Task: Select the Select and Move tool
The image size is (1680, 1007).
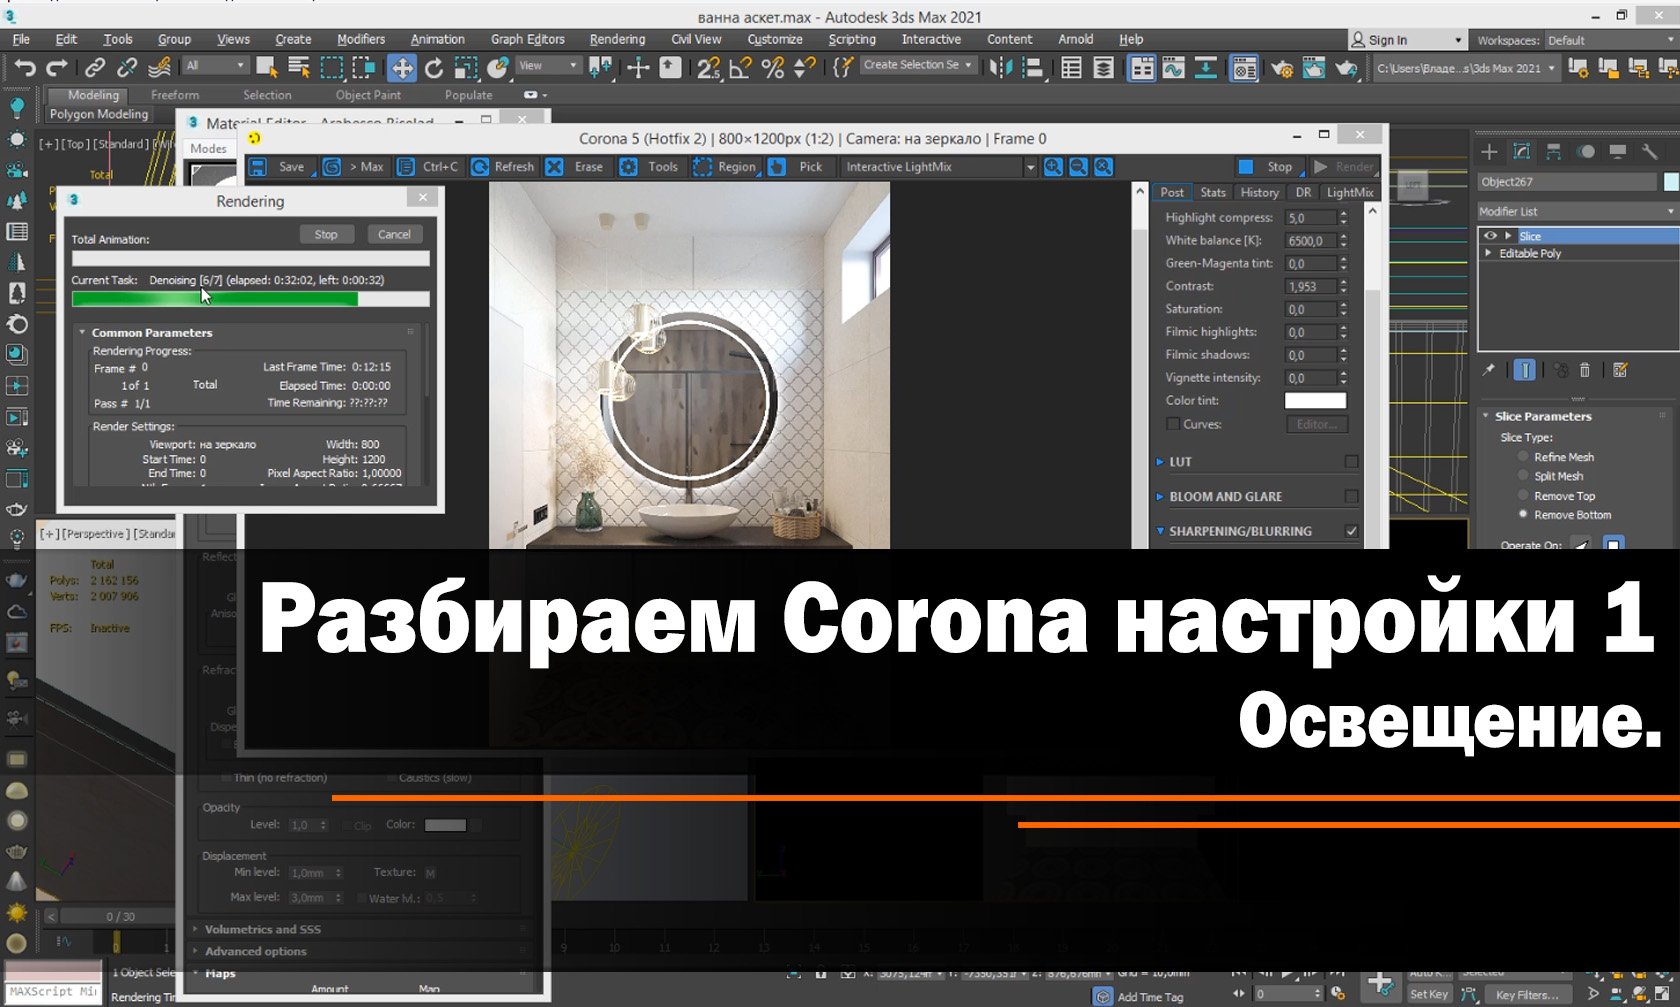Action: click(x=401, y=68)
